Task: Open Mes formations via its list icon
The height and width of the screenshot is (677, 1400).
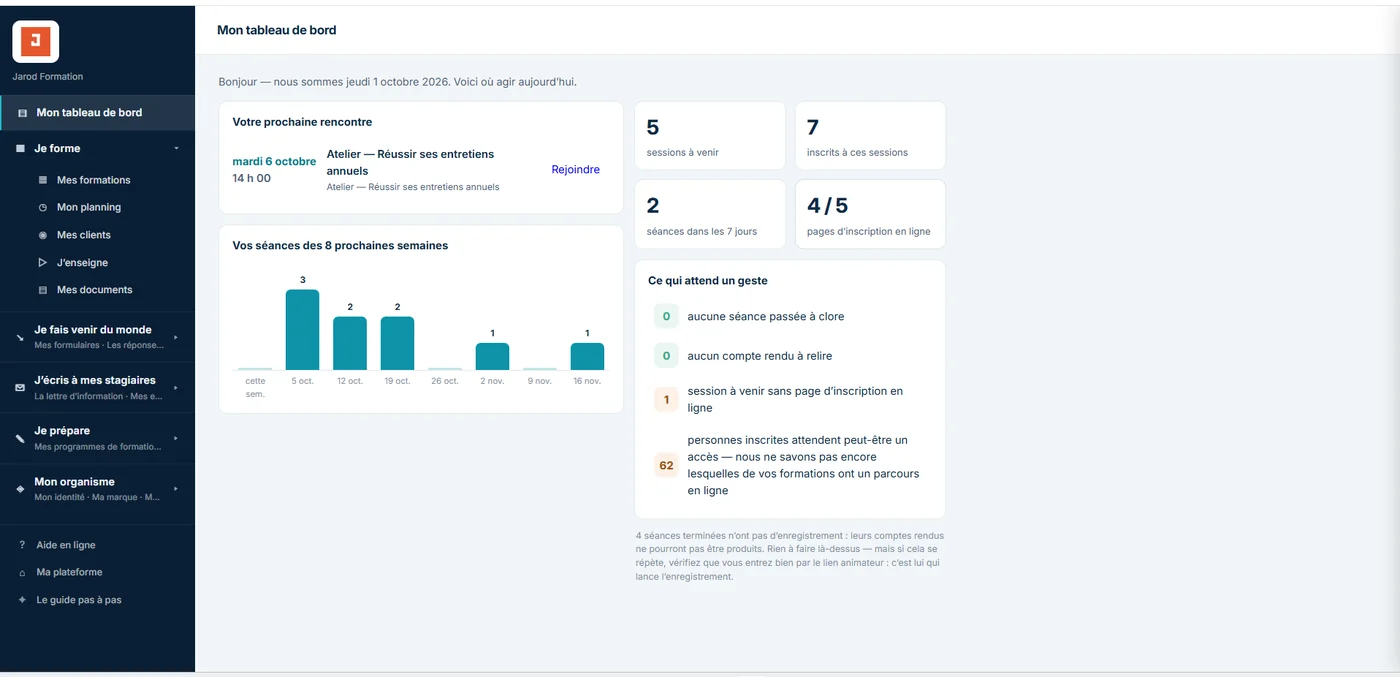Action: point(42,180)
